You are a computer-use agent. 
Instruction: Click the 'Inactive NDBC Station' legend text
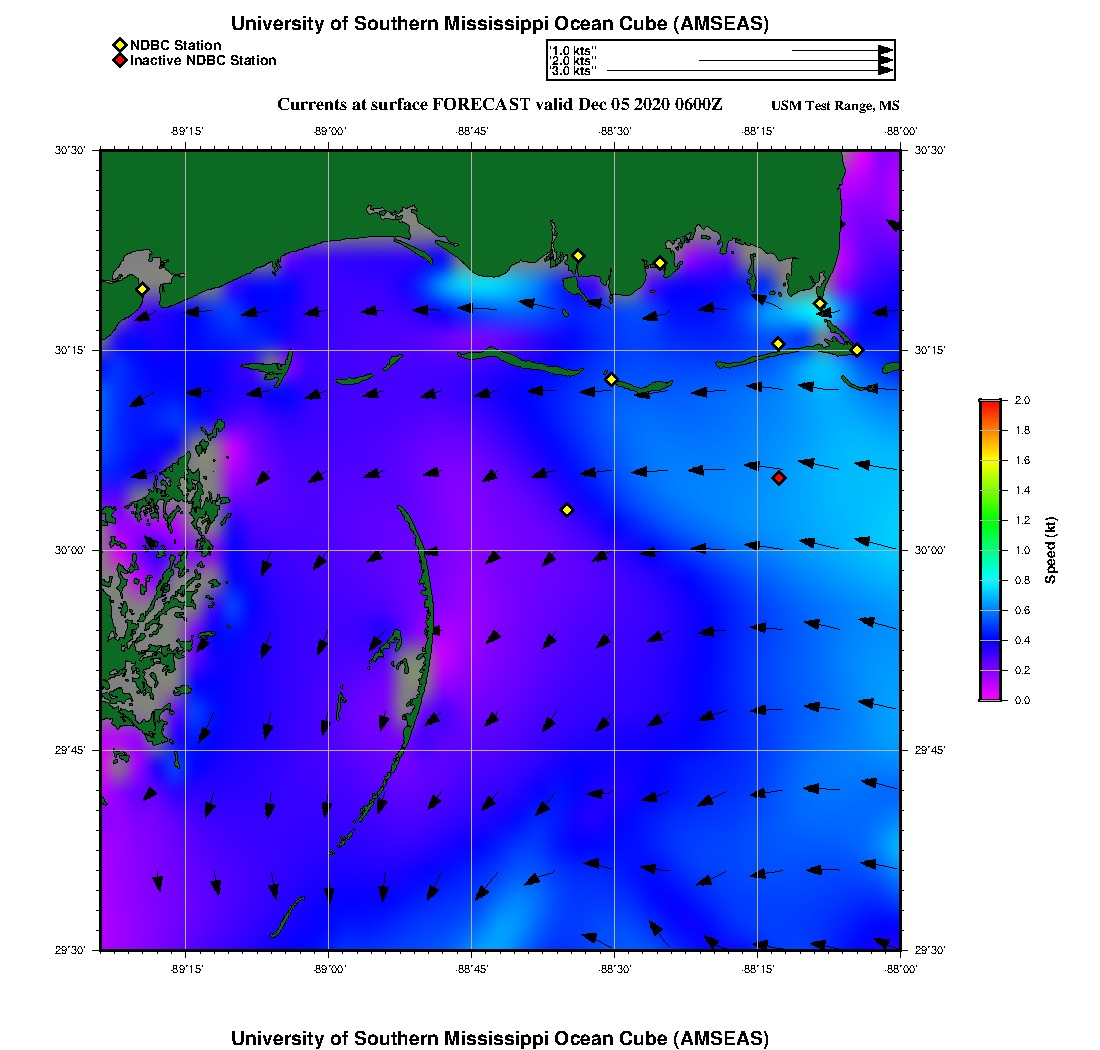click(203, 61)
